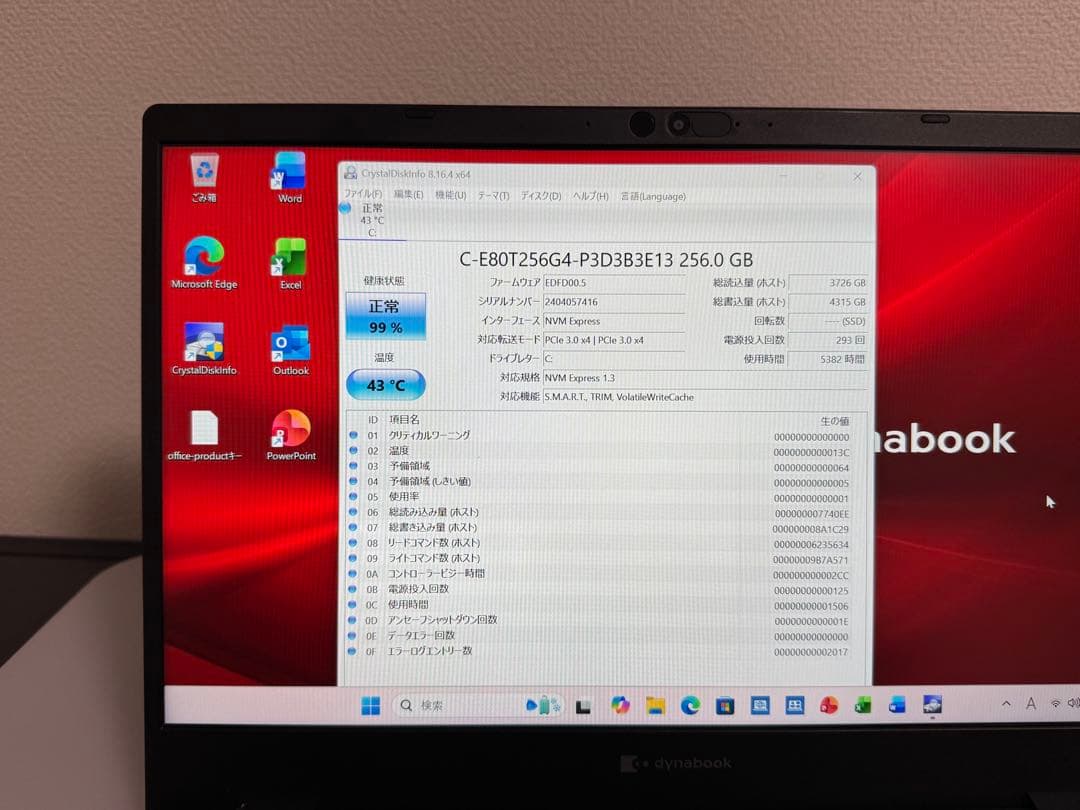The image size is (1080, 810).
Task: Click the Windows search box in taskbar
Action: pyautogui.click(x=430, y=705)
